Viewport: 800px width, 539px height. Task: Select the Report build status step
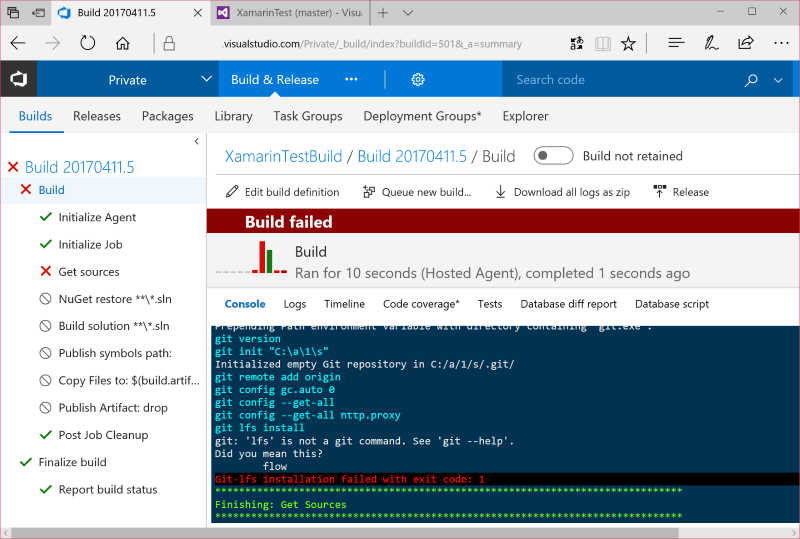108,489
